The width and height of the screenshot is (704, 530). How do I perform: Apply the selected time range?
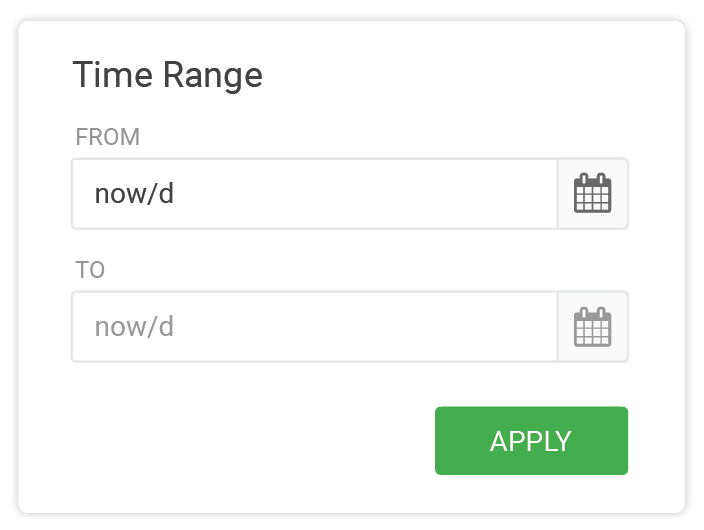point(531,441)
